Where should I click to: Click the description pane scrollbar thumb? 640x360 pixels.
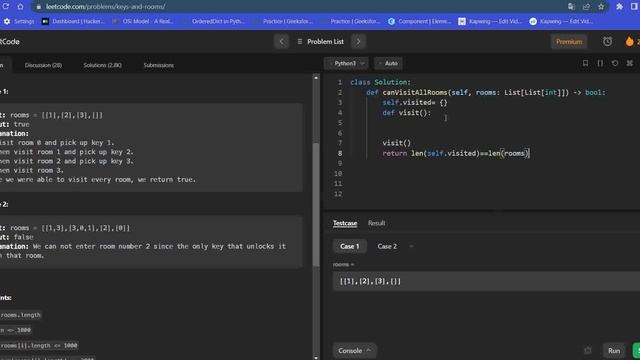click(316, 204)
